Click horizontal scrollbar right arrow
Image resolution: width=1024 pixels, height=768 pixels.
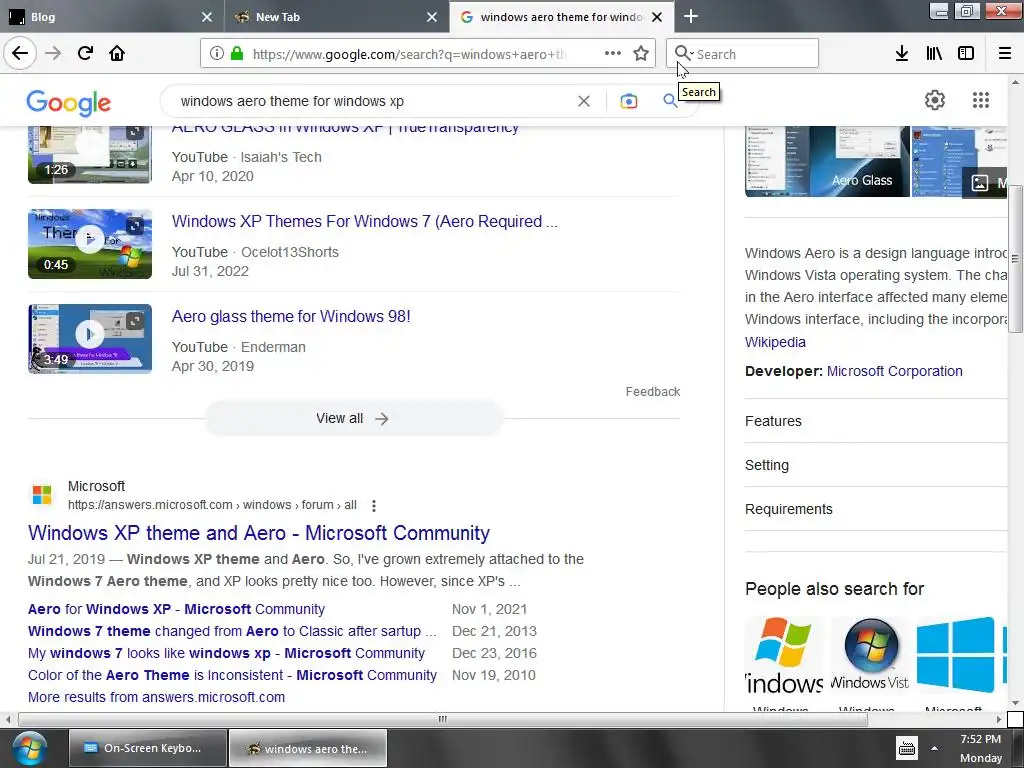click(x=999, y=719)
